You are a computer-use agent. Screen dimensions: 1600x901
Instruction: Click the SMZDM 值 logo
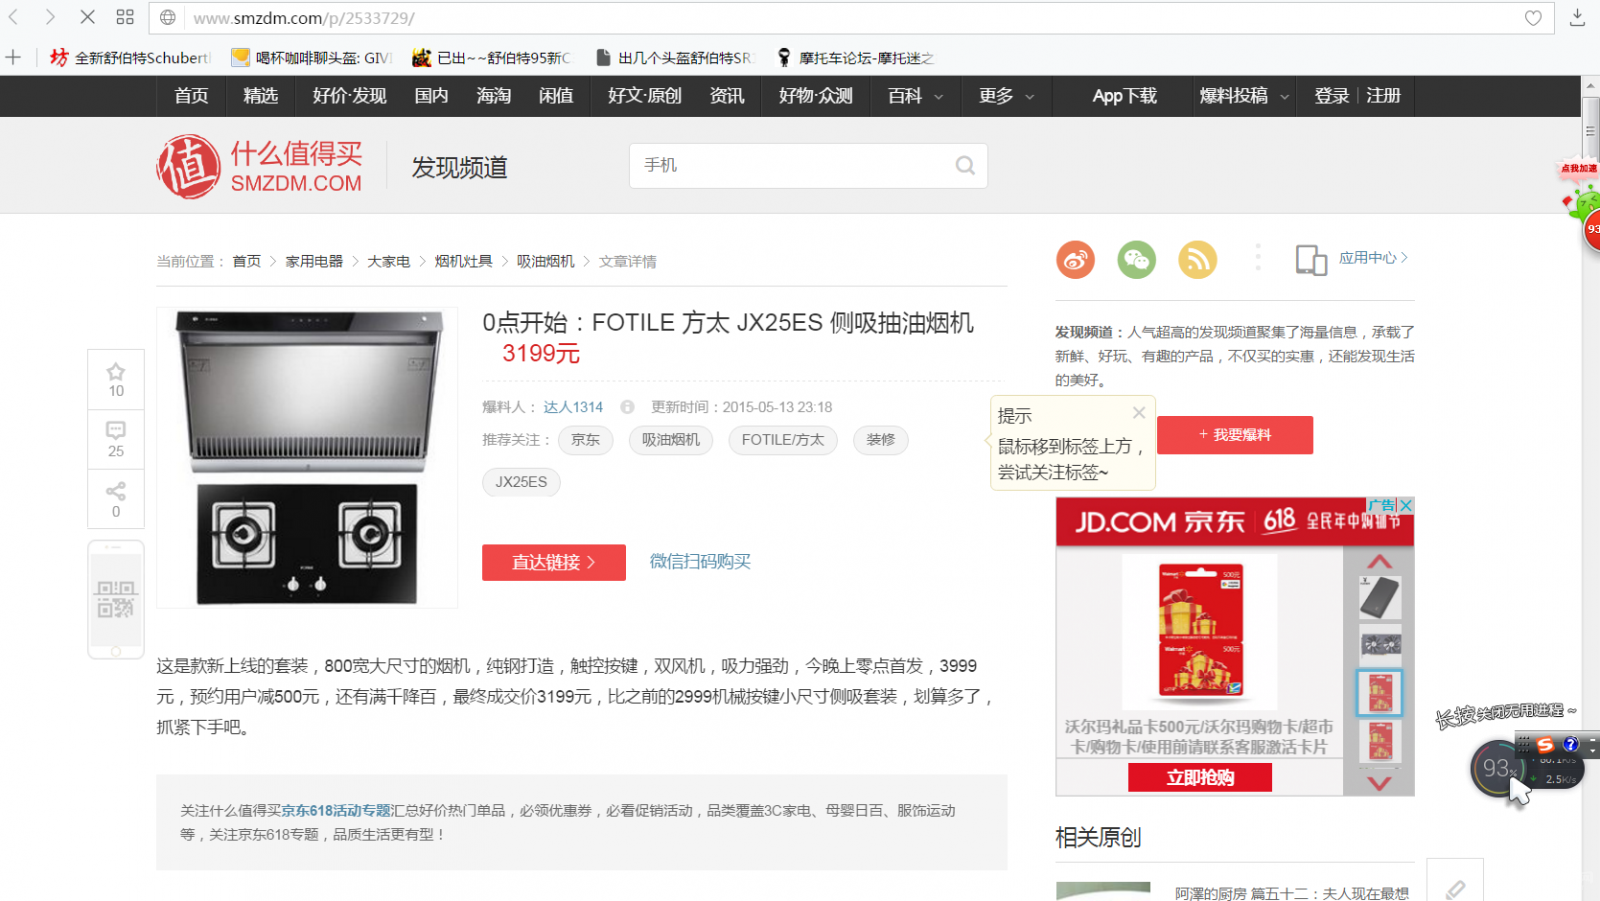188,166
